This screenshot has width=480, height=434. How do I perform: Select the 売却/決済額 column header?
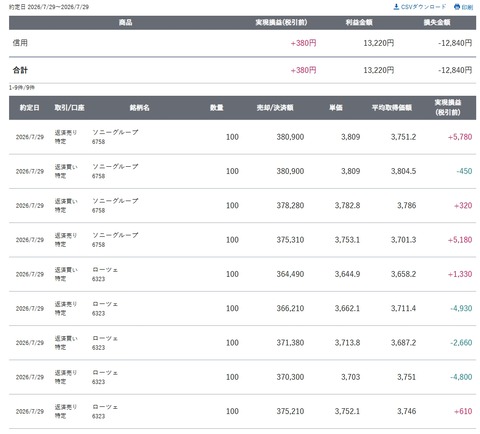(x=275, y=108)
